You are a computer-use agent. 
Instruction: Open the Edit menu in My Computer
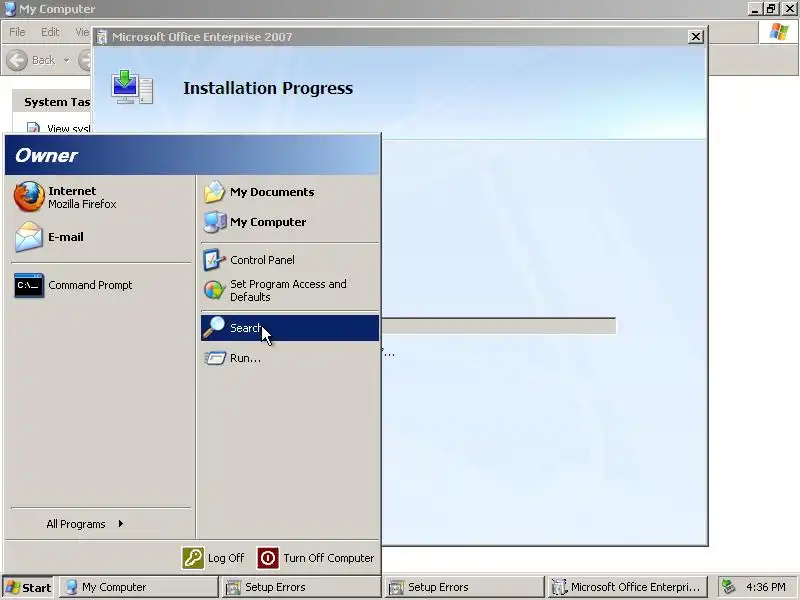pyautogui.click(x=50, y=32)
